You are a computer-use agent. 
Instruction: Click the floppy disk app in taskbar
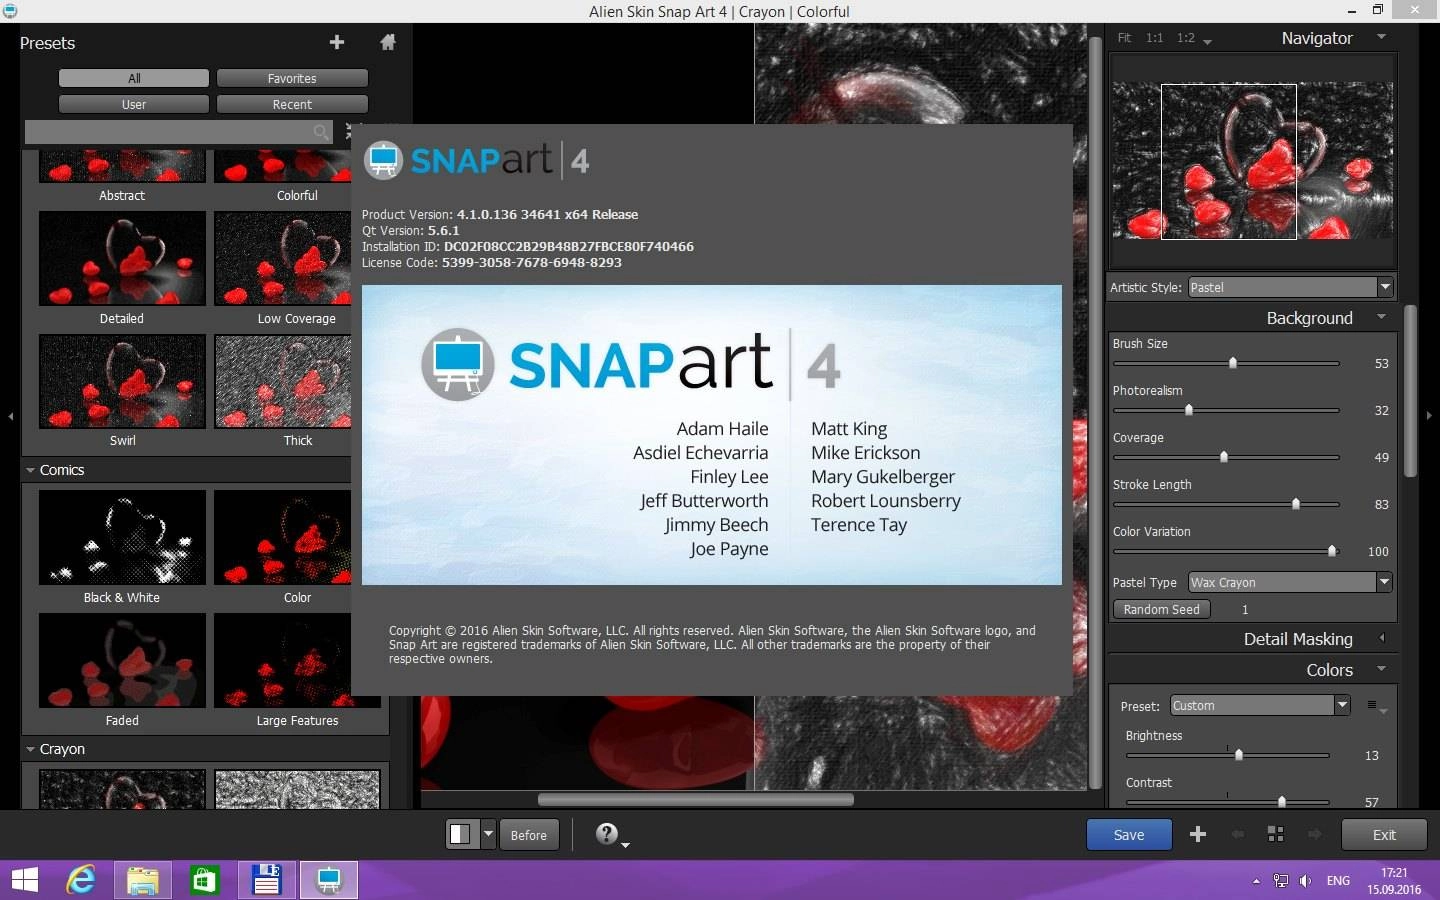(266, 880)
